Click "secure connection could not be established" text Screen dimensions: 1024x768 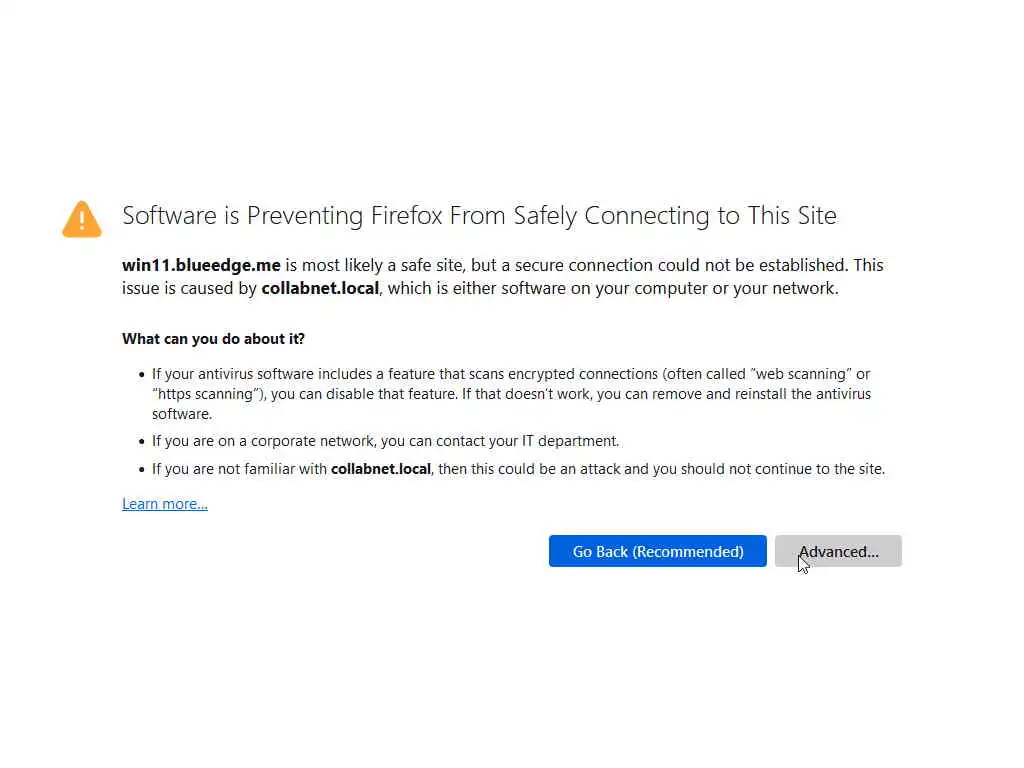[680, 265]
